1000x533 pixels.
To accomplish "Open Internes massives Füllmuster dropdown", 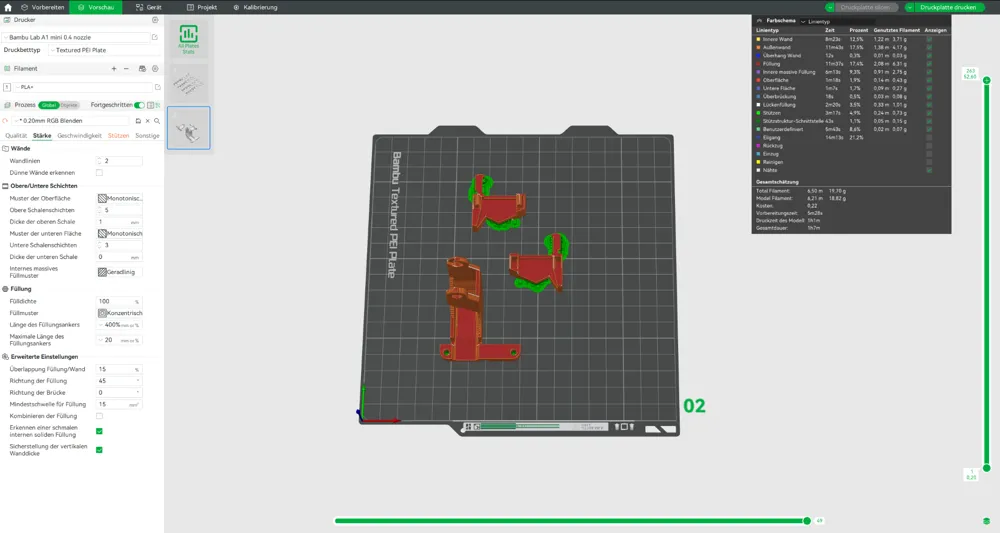I will click(119, 272).
